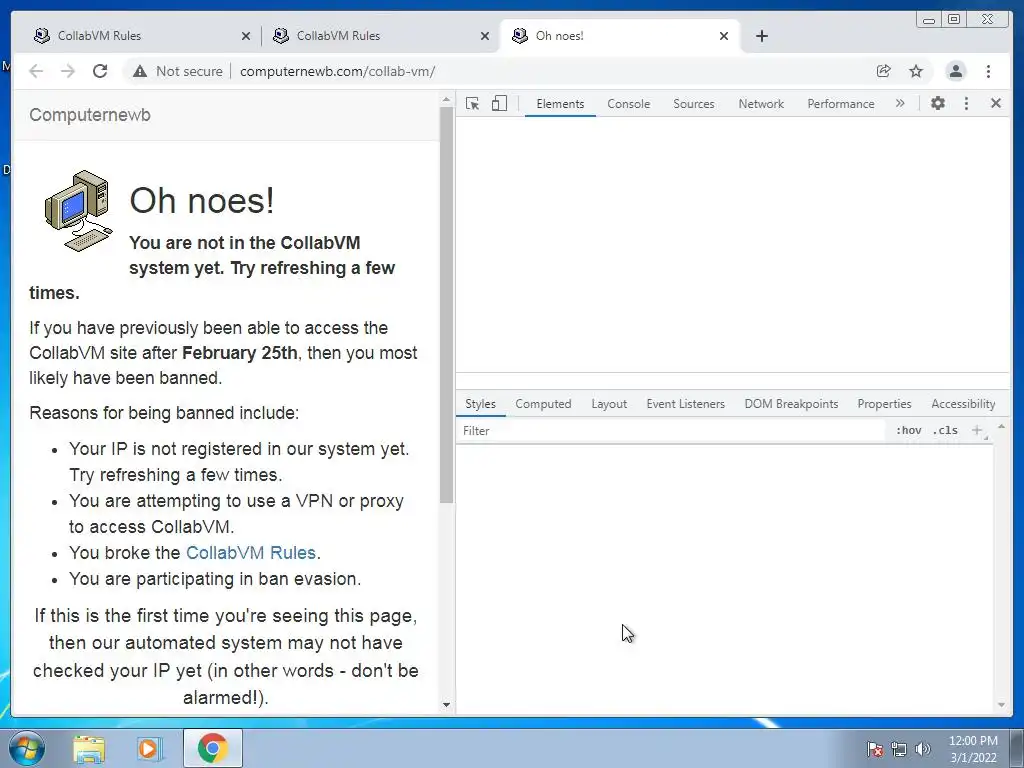
Task: Open the Chrome profile avatar
Action: [955, 71]
